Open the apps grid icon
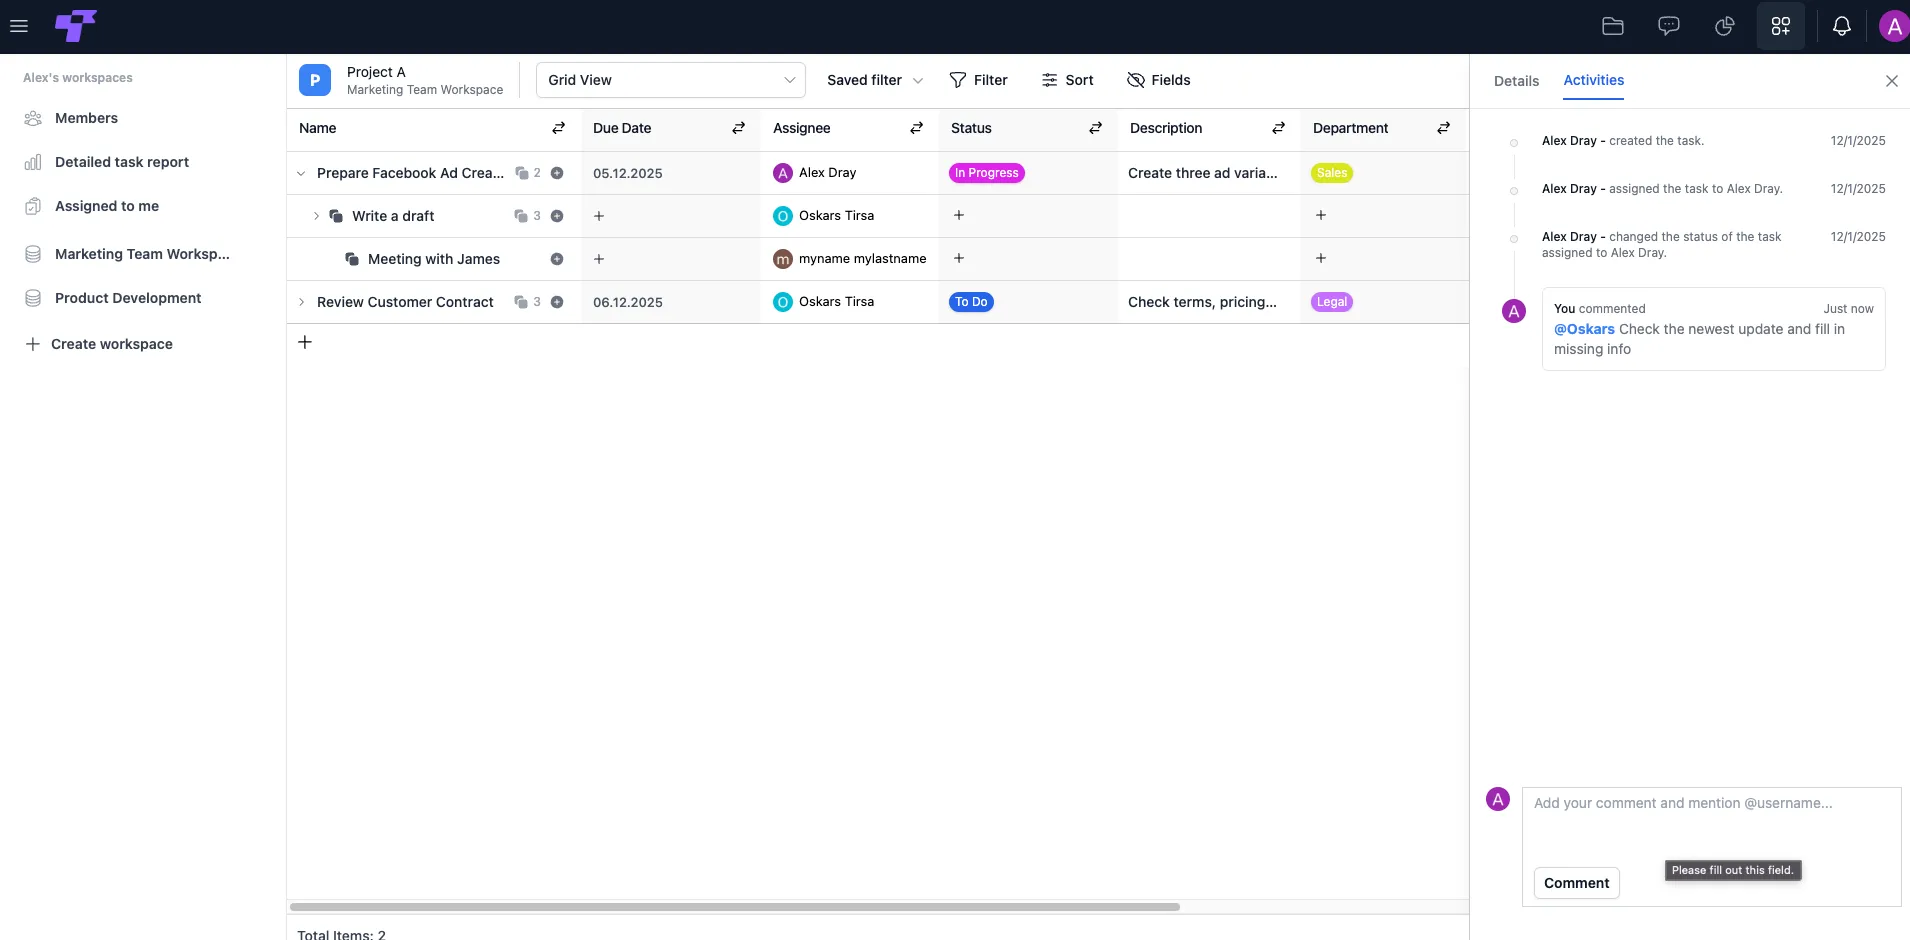1910x940 pixels. (x=1781, y=26)
